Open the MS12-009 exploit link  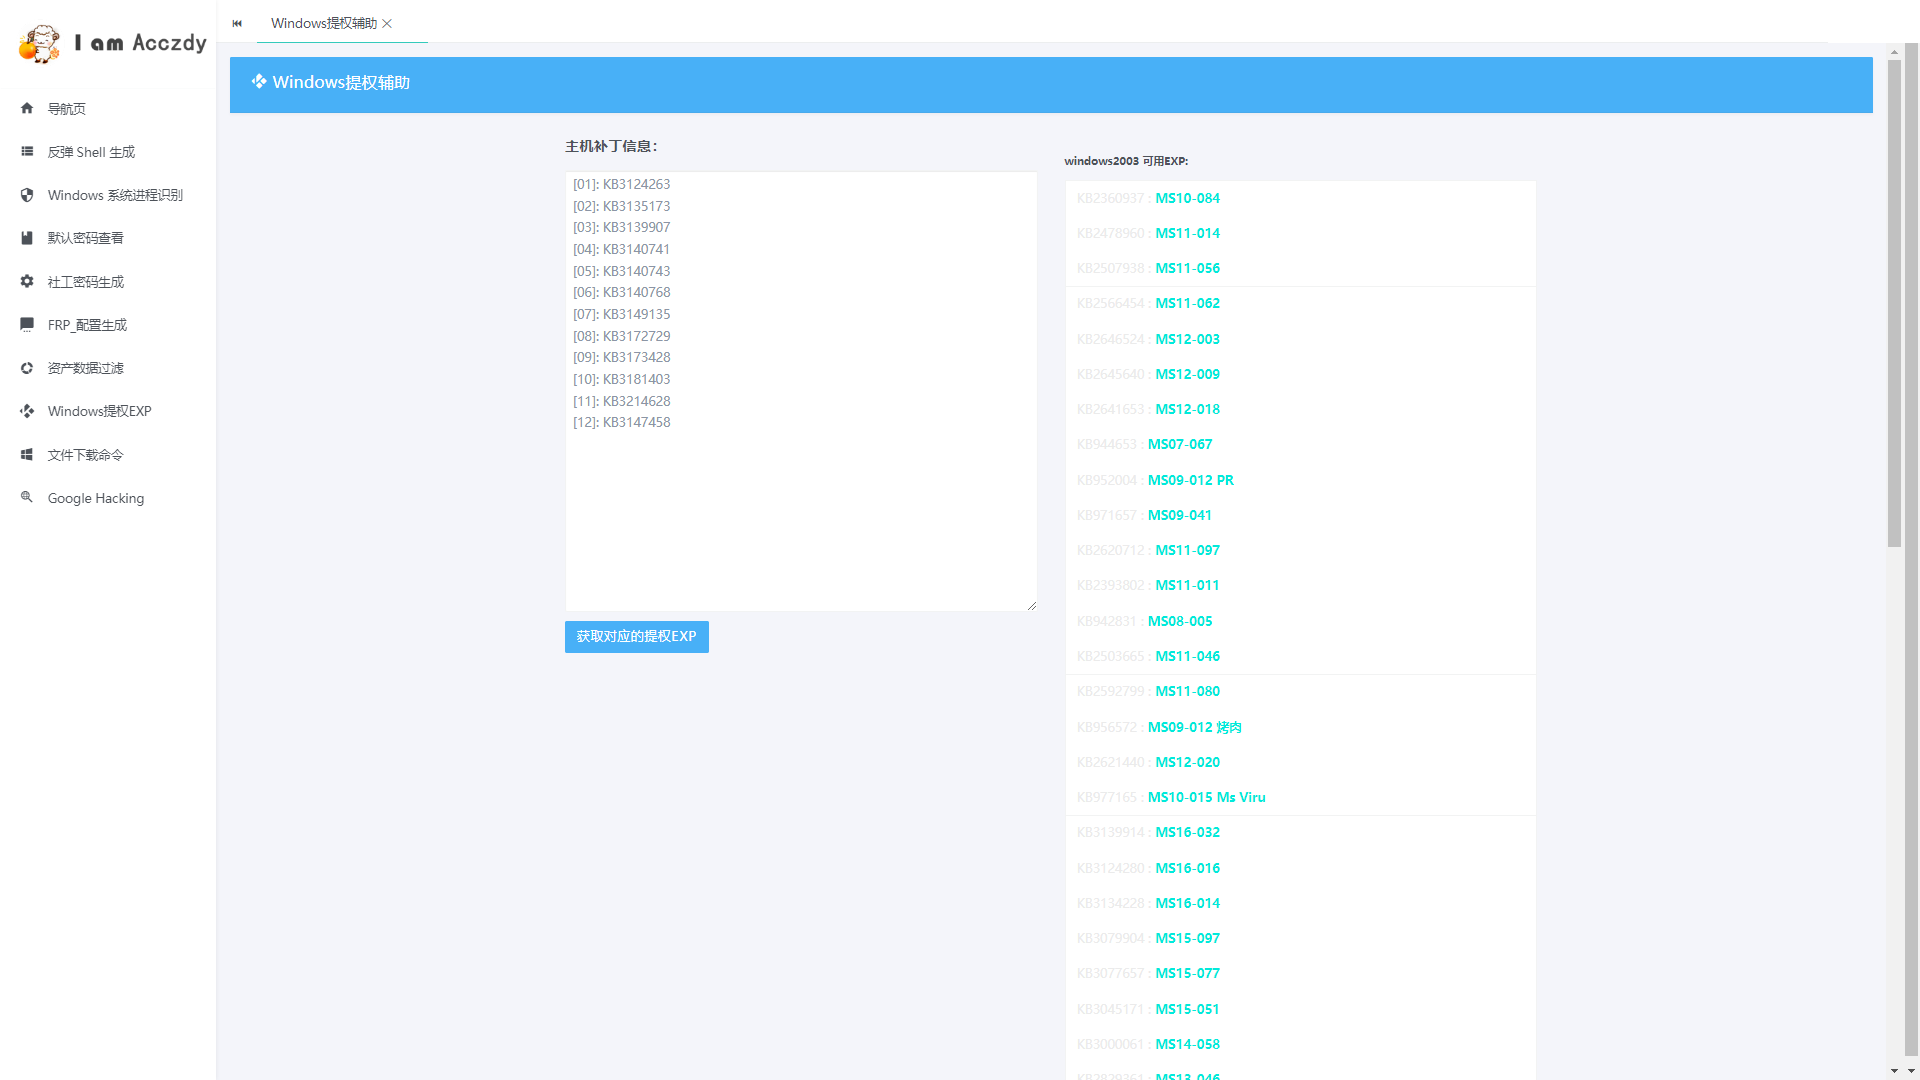(x=1187, y=374)
